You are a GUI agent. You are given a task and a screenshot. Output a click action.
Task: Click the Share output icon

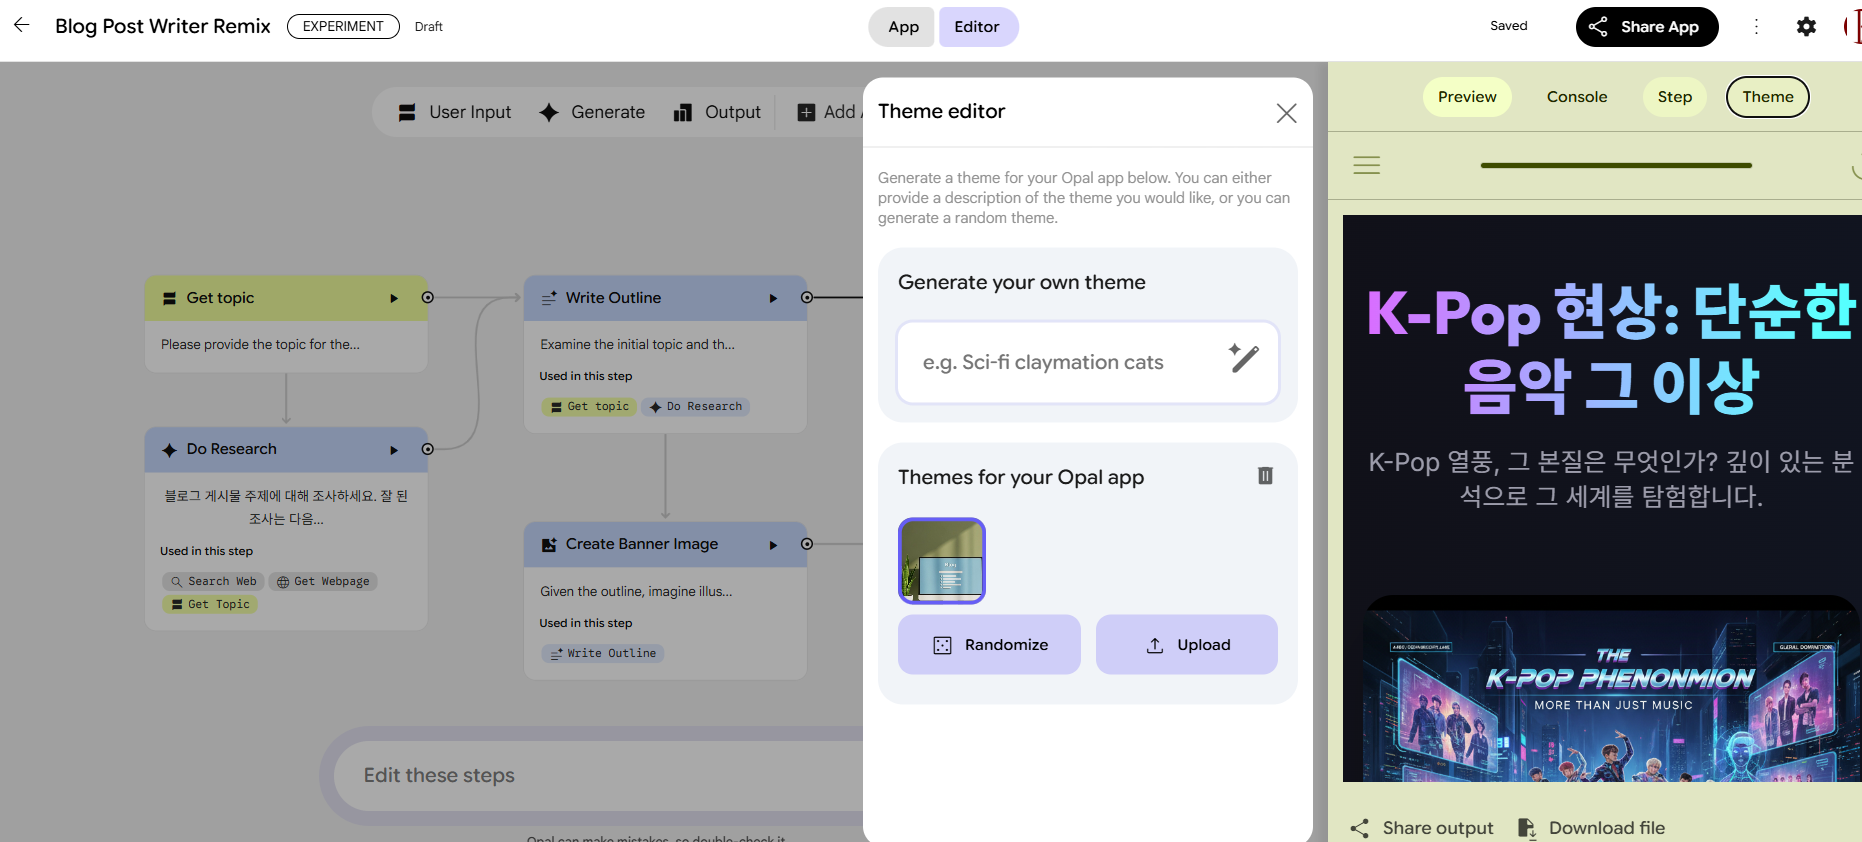[x=1360, y=828]
